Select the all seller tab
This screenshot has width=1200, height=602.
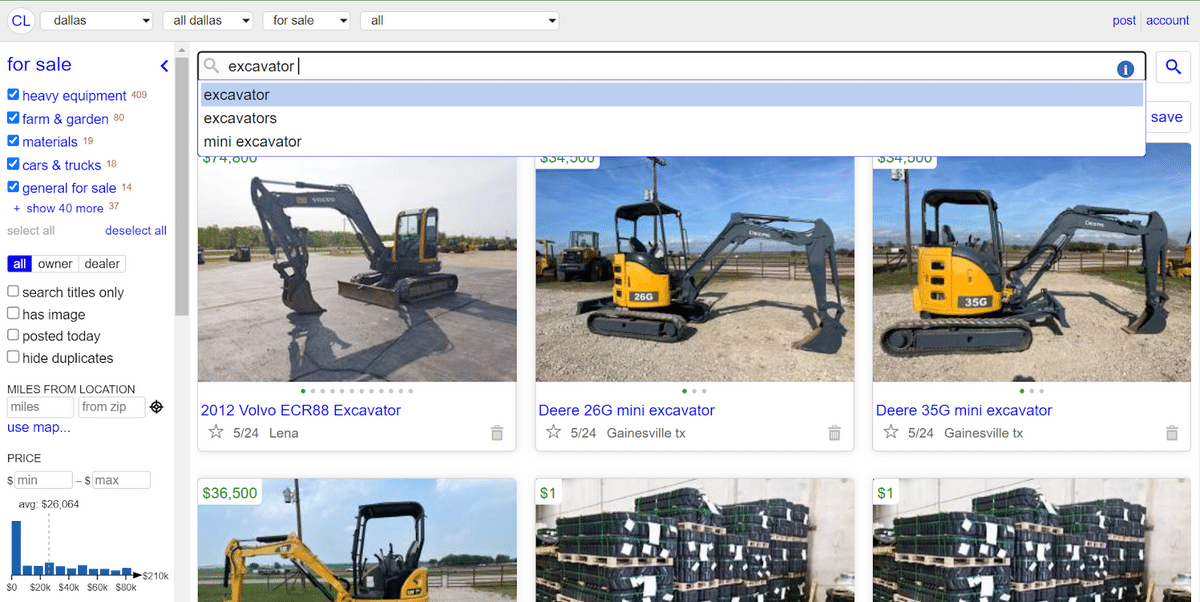coord(19,264)
